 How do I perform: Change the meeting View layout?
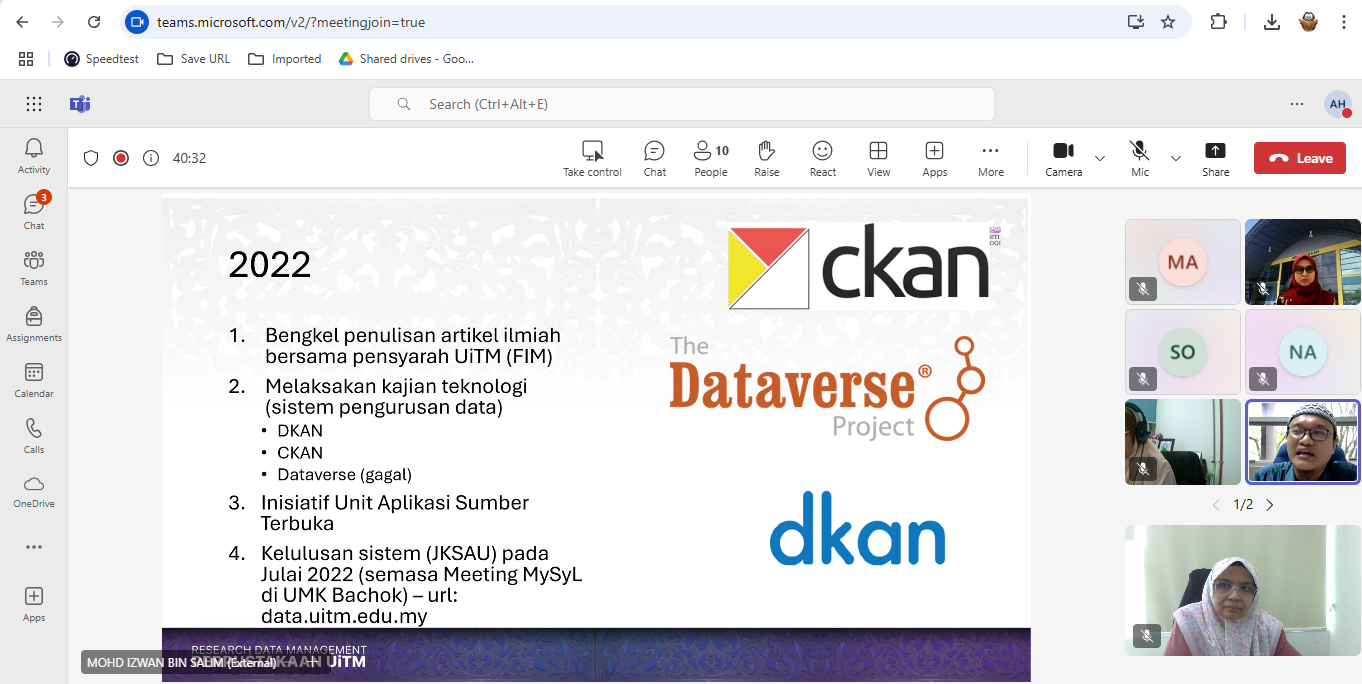pyautogui.click(x=879, y=158)
